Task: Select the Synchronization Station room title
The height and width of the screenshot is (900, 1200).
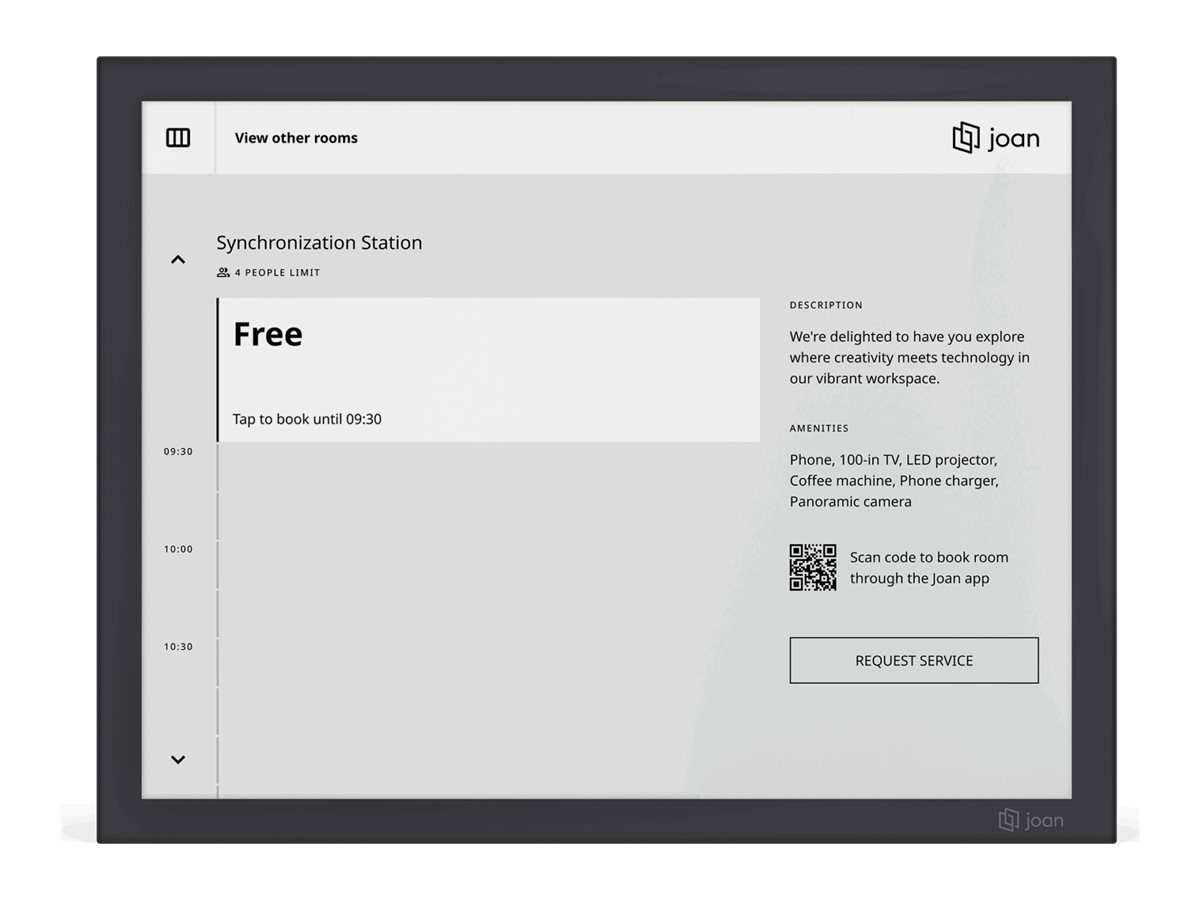Action: coord(320,242)
